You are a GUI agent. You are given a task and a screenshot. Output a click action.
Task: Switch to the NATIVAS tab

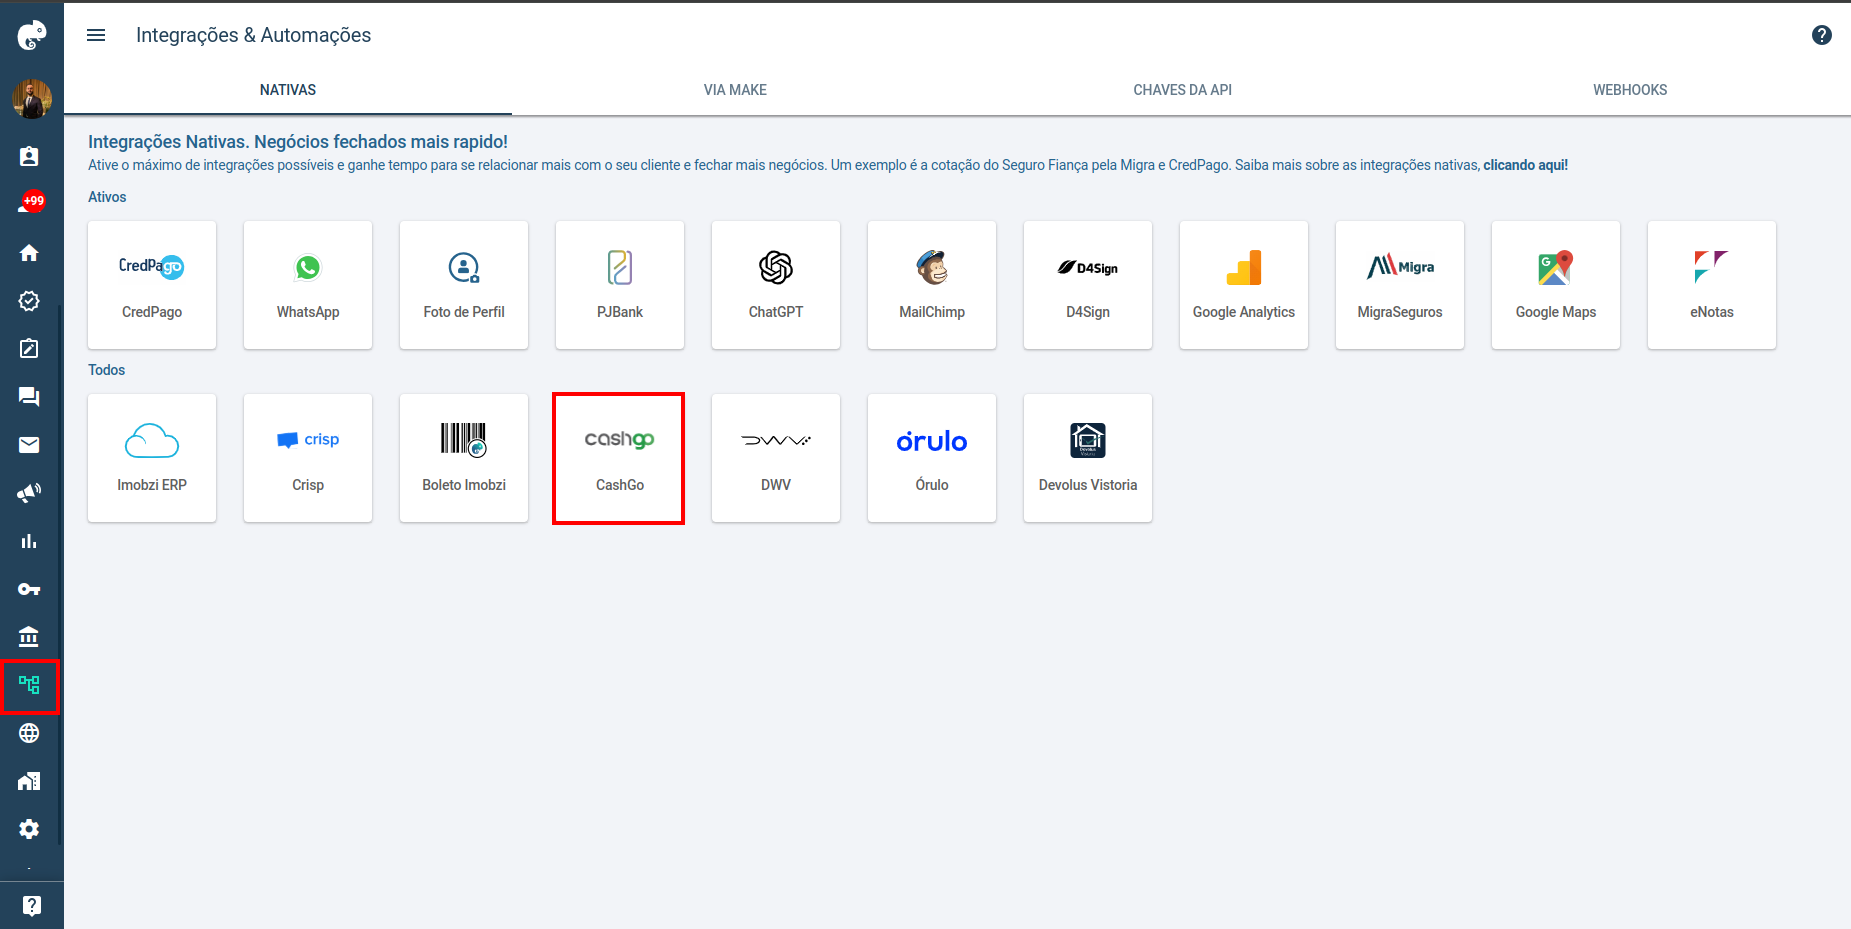coord(288,90)
